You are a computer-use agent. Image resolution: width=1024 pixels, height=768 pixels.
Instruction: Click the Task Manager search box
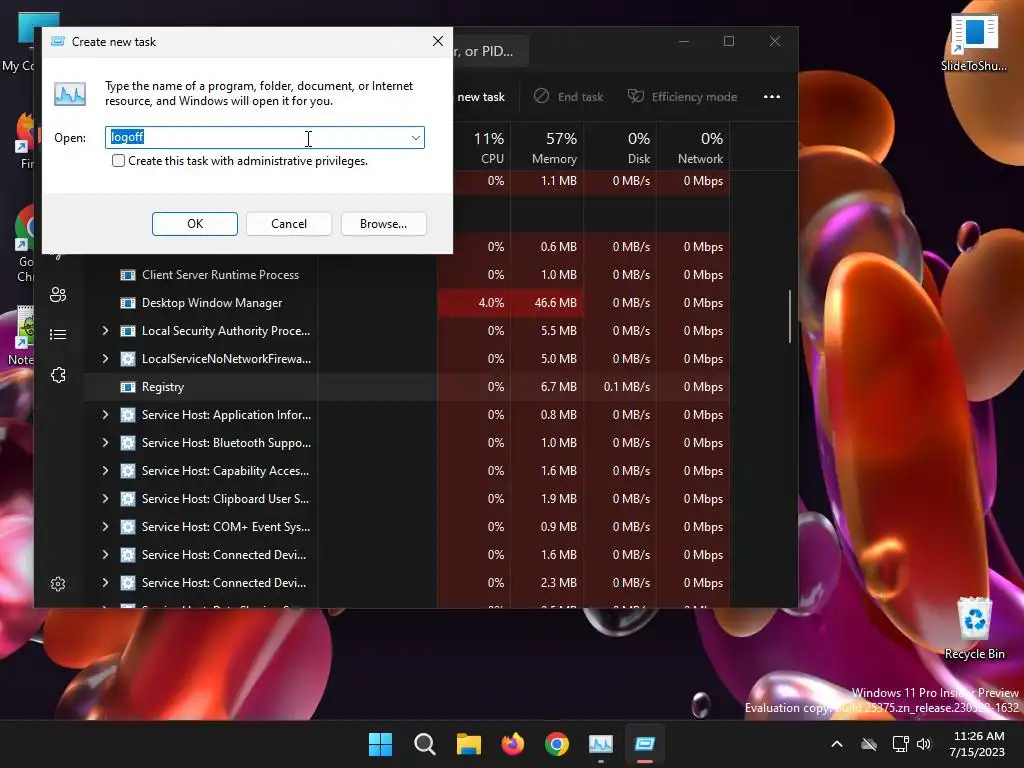pyautogui.click(x=490, y=51)
